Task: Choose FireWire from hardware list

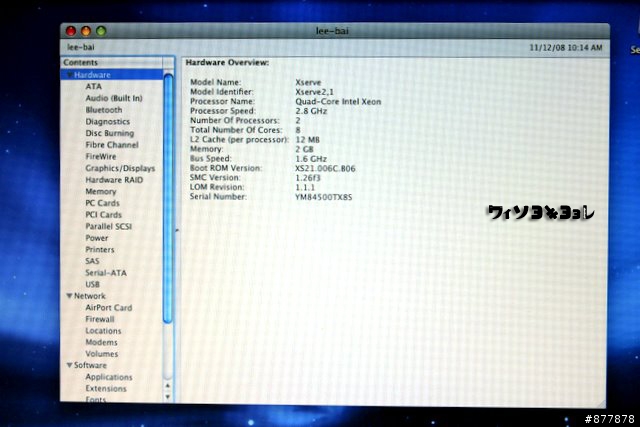Action: (x=101, y=157)
